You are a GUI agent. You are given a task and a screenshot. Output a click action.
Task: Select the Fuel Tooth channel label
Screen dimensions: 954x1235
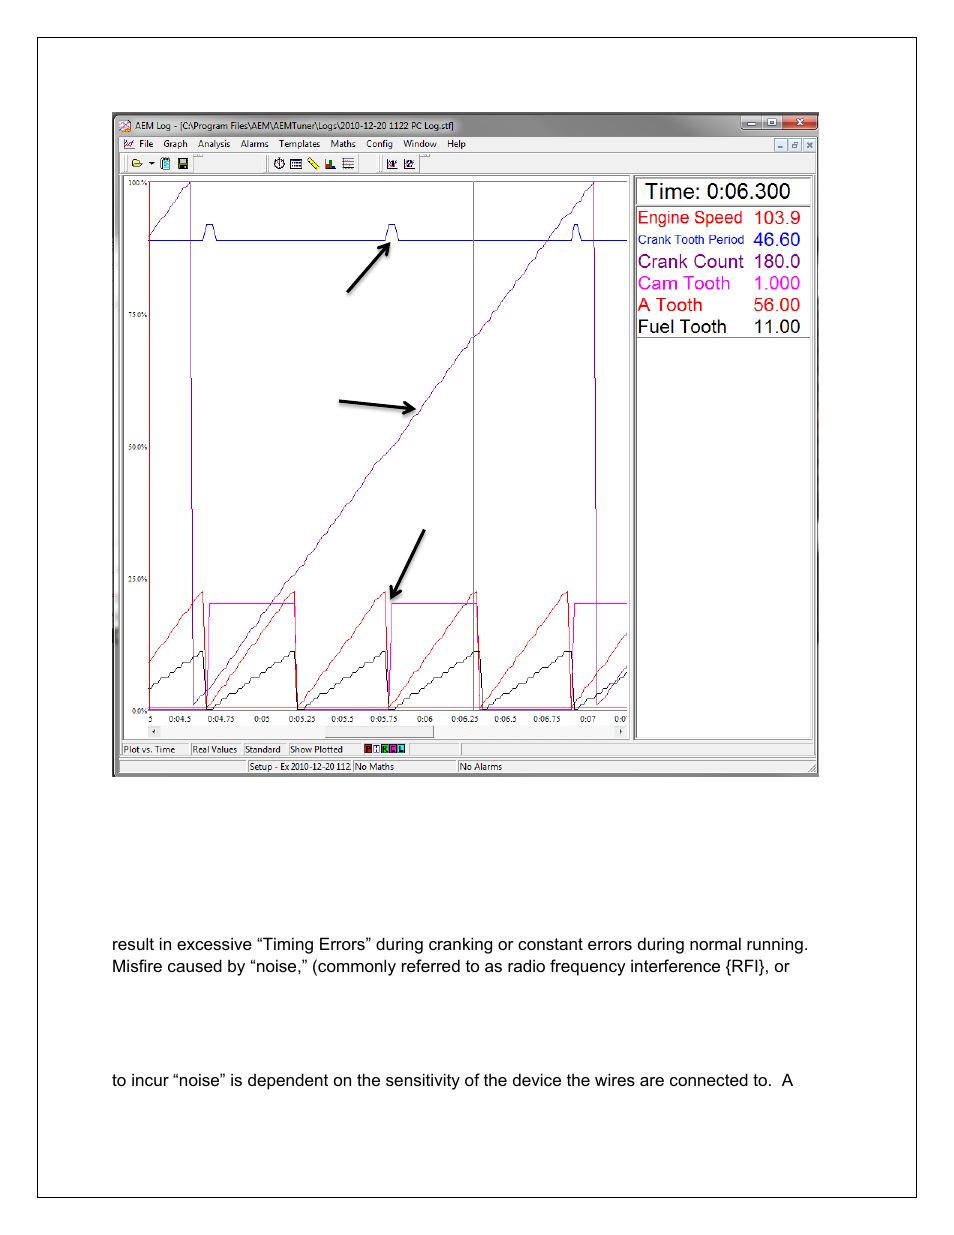pyautogui.click(x=682, y=327)
